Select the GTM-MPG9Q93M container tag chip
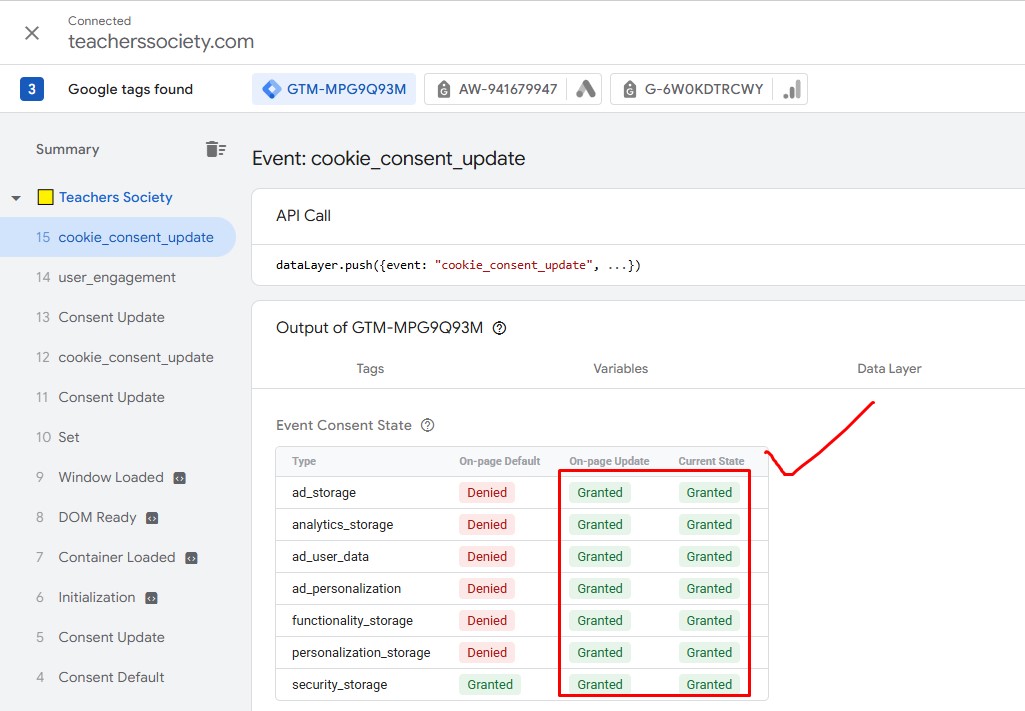Screen dimensions: 1025x711 pos(334,89)
